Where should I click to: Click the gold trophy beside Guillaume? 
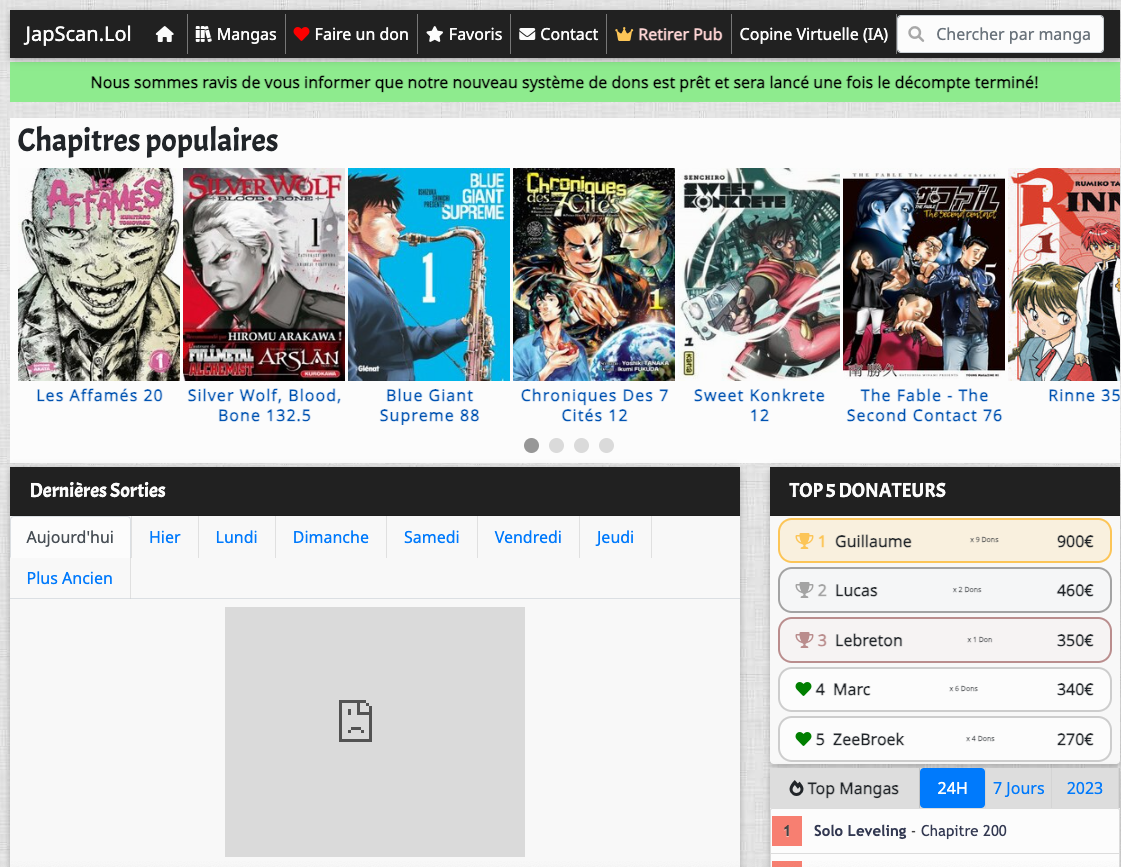pyautogui.click(x=804, y=541)
